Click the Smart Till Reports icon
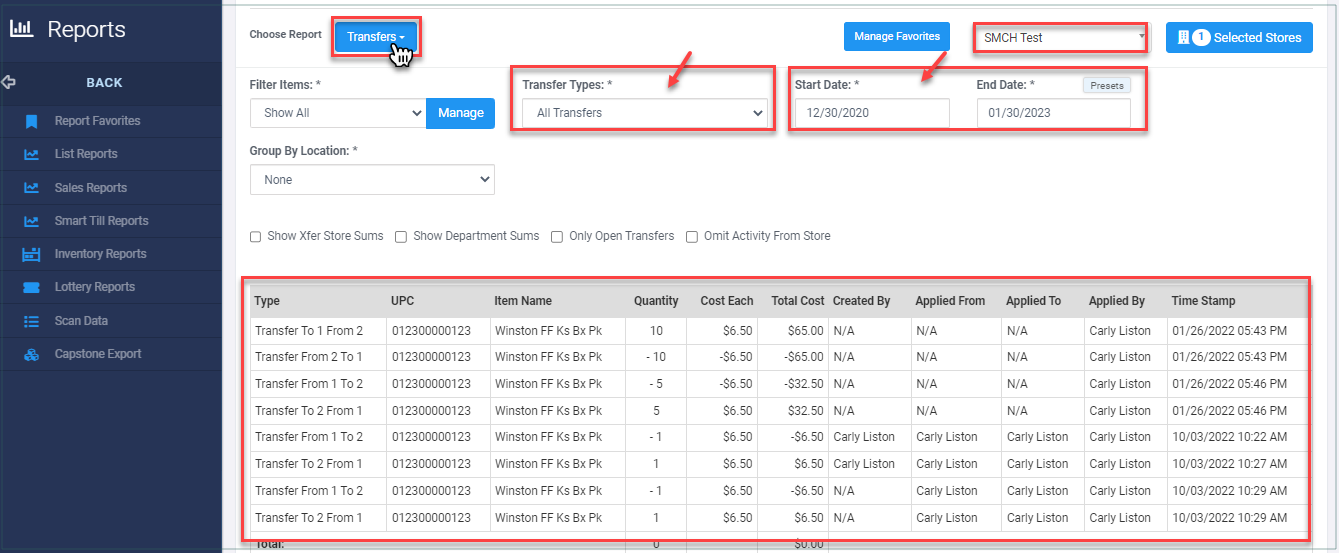Image resolution: width=1339 pixels, height=553 pixels. 31,221
